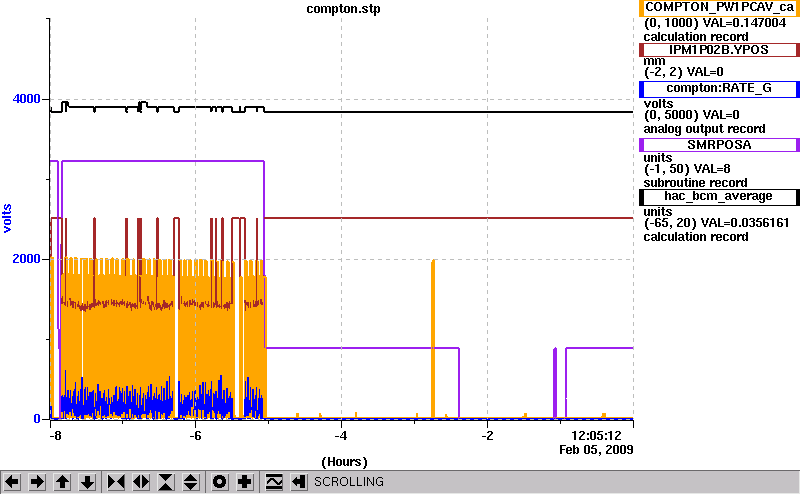
Task: Click the 'analog output record' description text
Action: [x=705, y=129]
